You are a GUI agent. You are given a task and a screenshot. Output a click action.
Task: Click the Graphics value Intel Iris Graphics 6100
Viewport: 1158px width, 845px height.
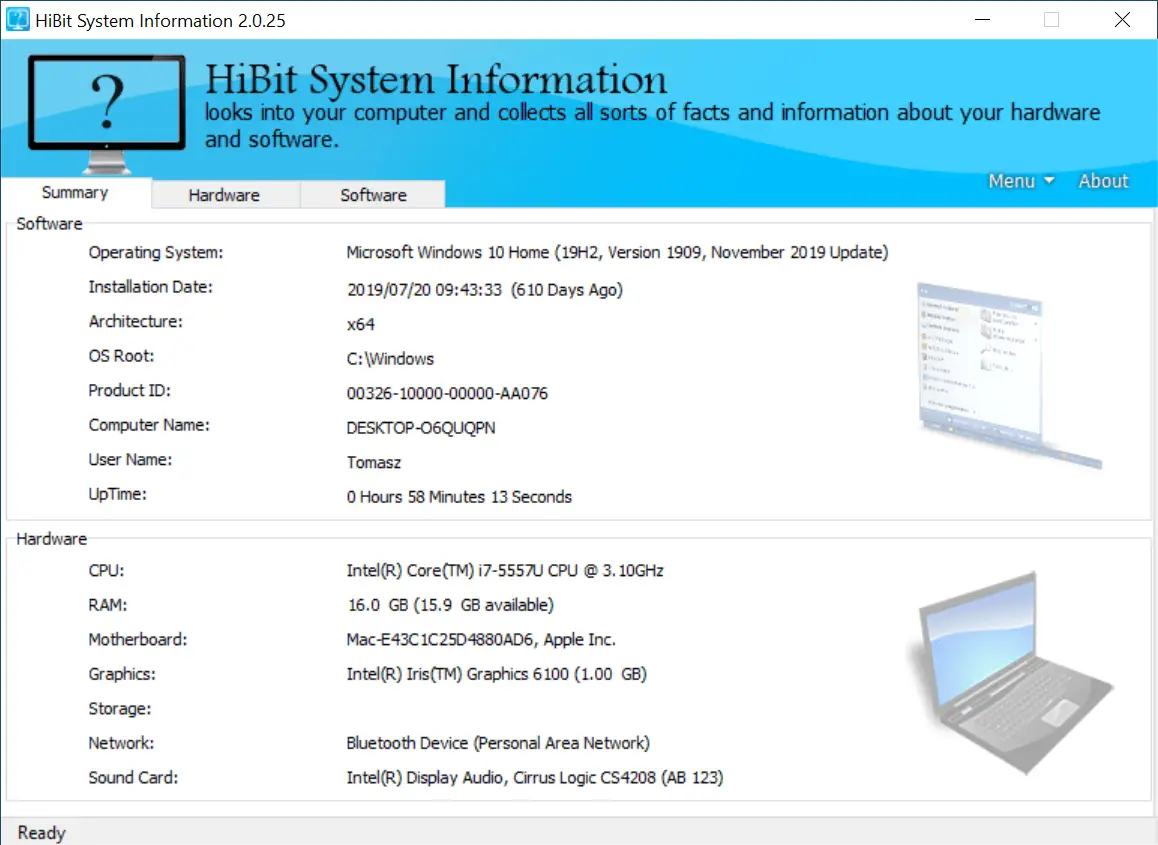pyautogui.click(x=497, y=674)
